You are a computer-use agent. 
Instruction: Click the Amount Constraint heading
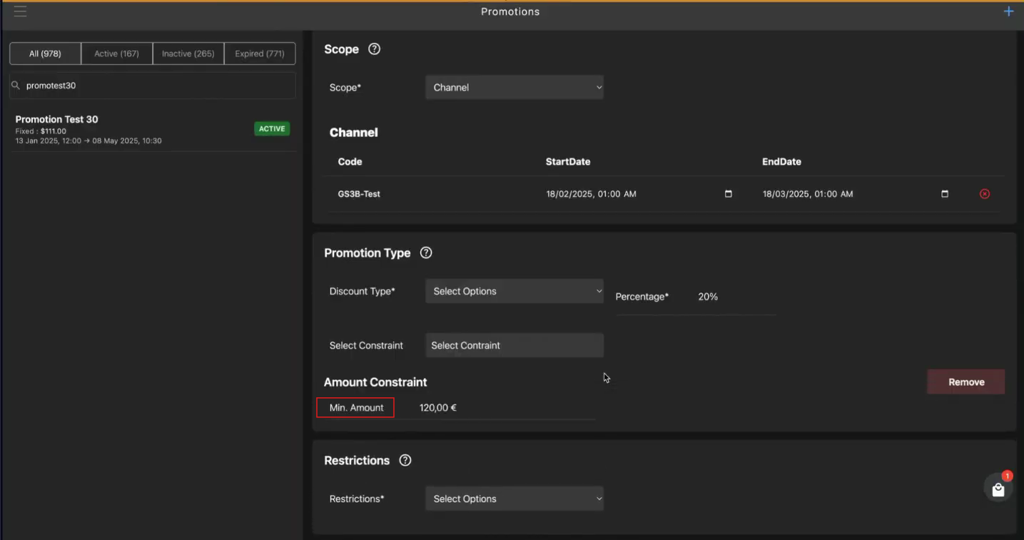(x=376, y=382)
